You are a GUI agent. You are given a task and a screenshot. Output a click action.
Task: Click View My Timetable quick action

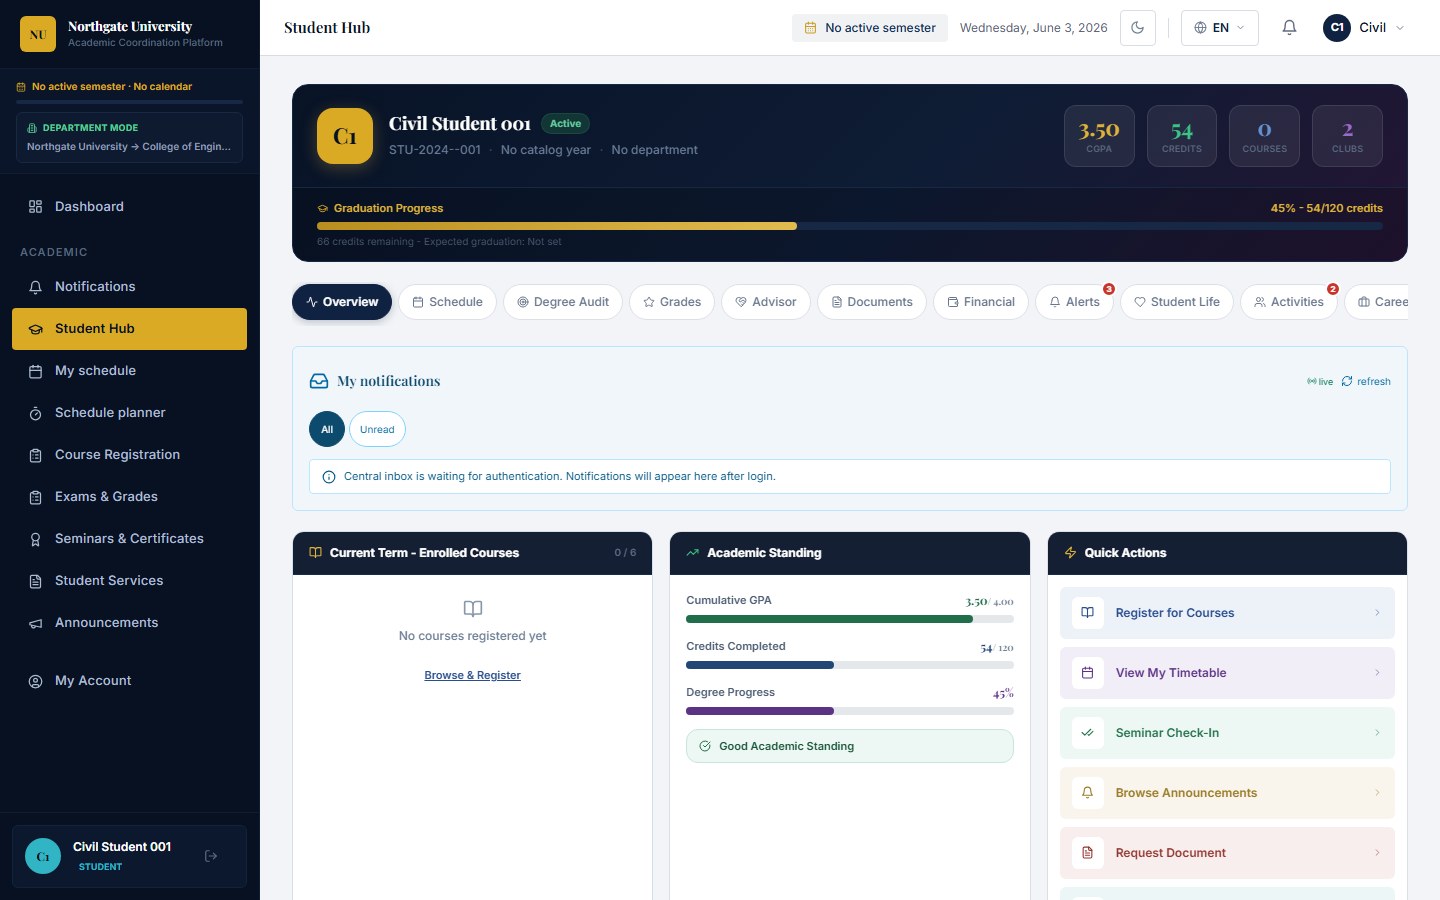tap(1227, 673)
